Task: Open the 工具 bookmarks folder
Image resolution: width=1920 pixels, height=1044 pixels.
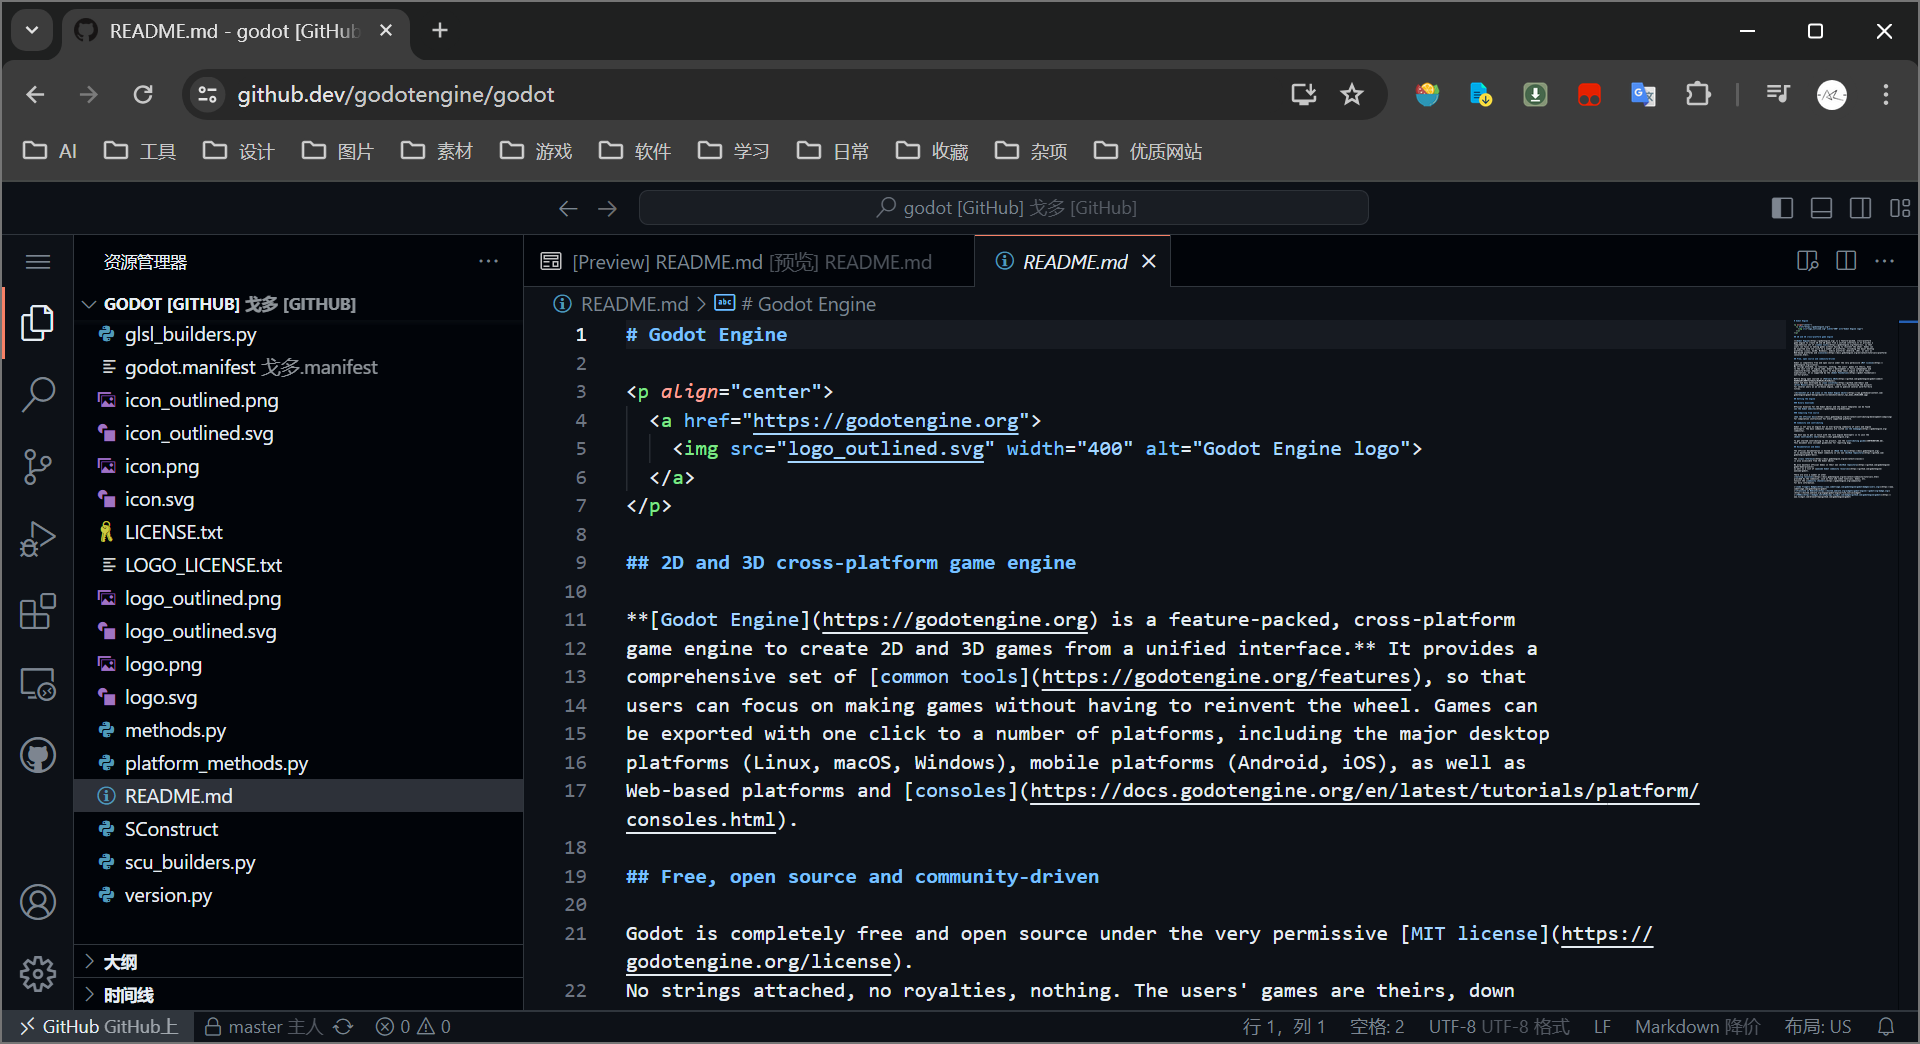Action: pyautogui.click(x=140, y=151)
